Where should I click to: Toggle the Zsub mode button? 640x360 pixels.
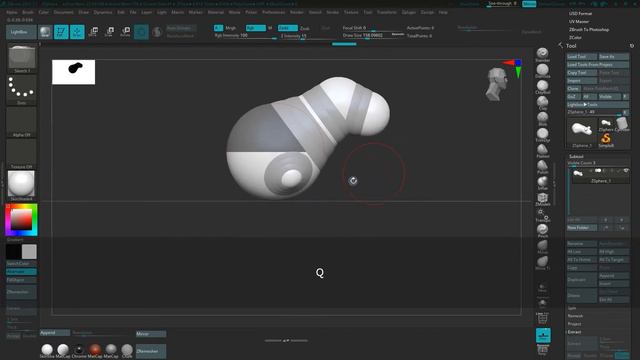[x=304, y=28]
